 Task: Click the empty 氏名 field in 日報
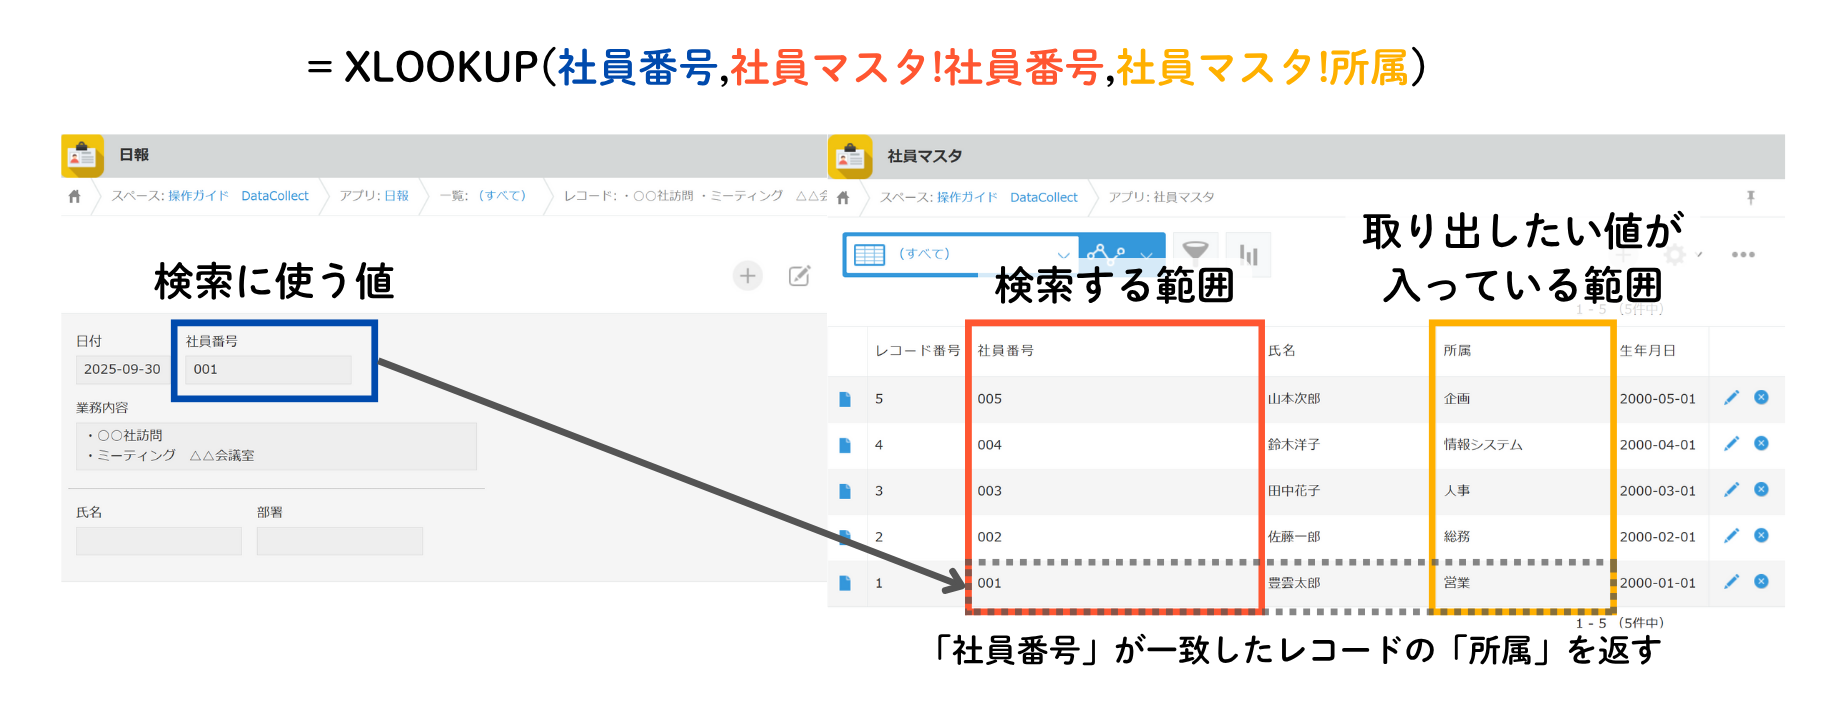pyautogui.click(x=158, y=541)
